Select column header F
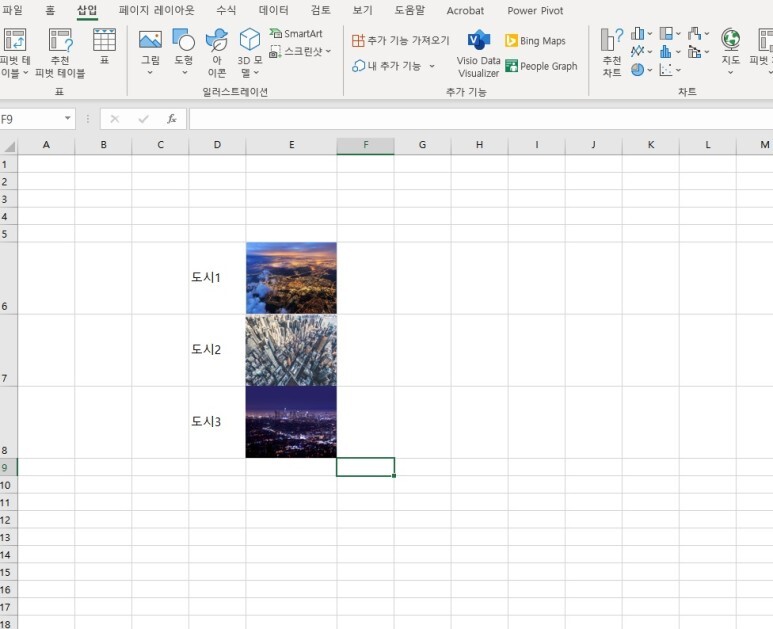This screenshot has width=773, height=629. [365, 145]
